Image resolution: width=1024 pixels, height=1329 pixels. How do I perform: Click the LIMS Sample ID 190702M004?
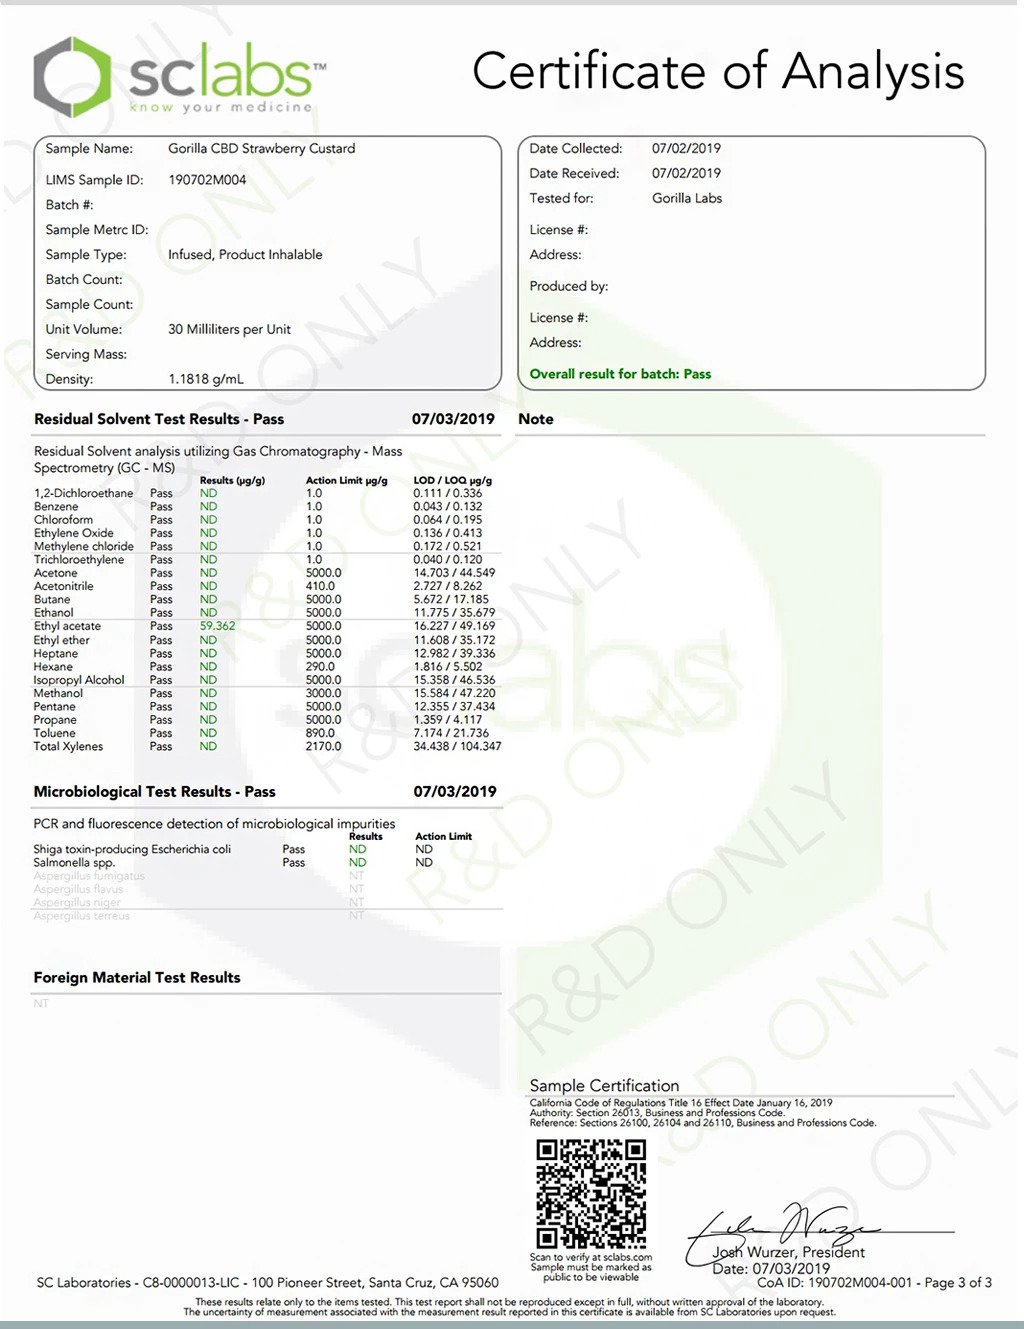pos(207,180)
